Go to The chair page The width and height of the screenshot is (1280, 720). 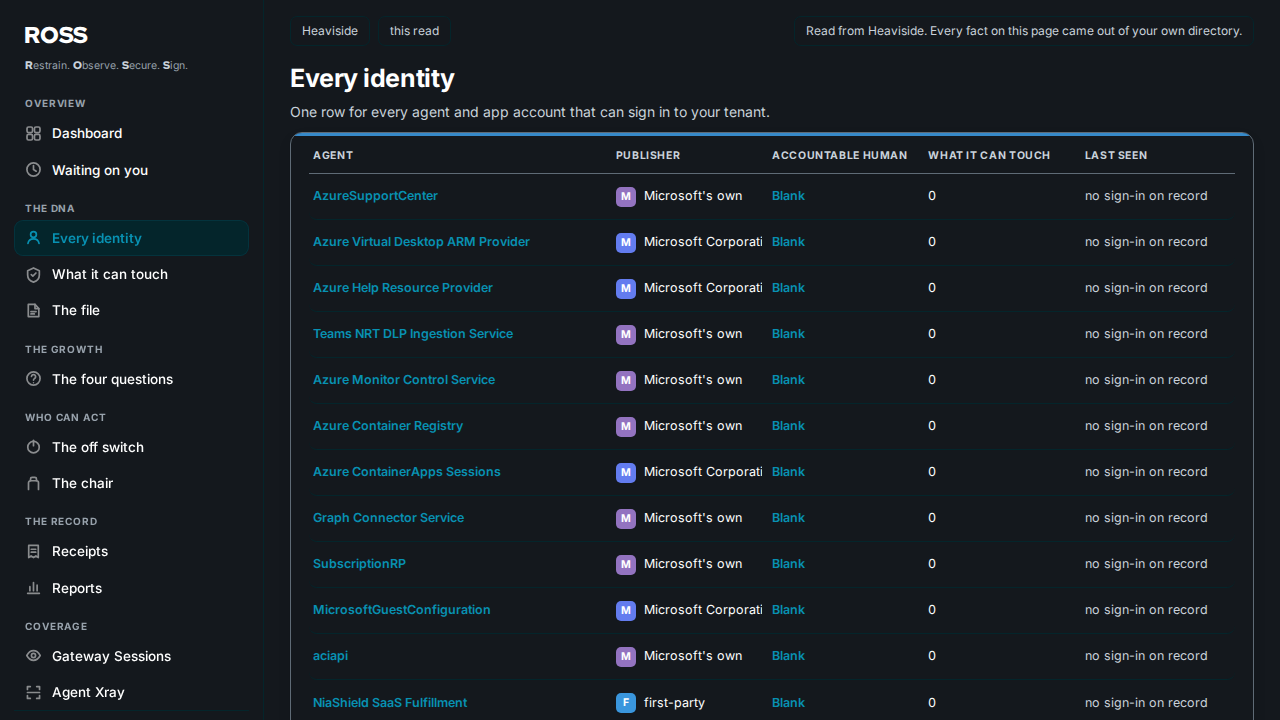pyautogui.click(x=131, y=483)
